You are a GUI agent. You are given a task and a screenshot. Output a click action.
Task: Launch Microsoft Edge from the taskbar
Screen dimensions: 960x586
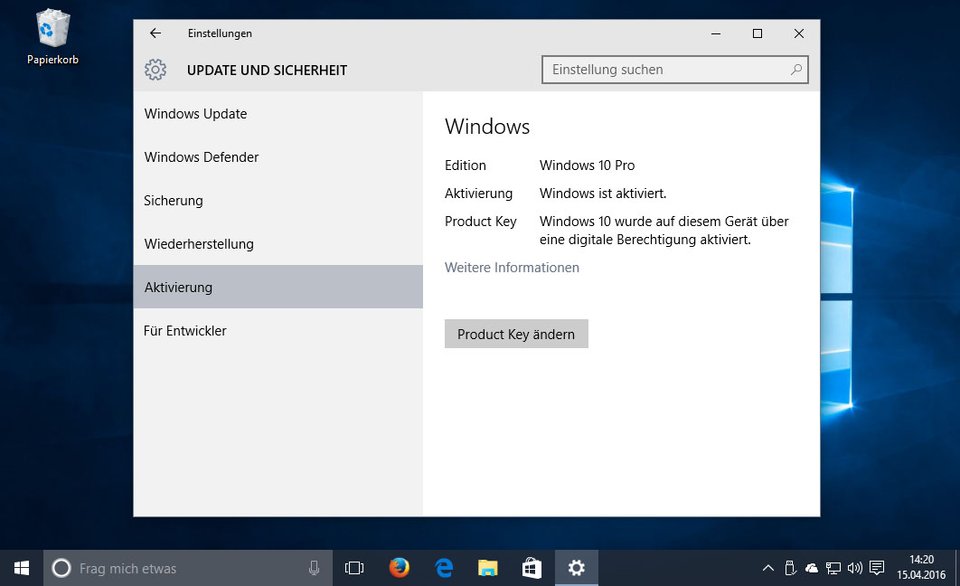point(444,568)
